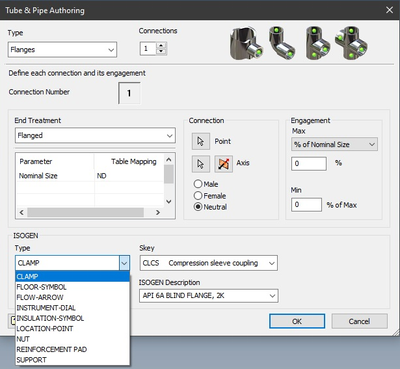Select the three-connection tee fitting preview
Viewport: 400px width, 369px height.
click(x=318, y=43)
